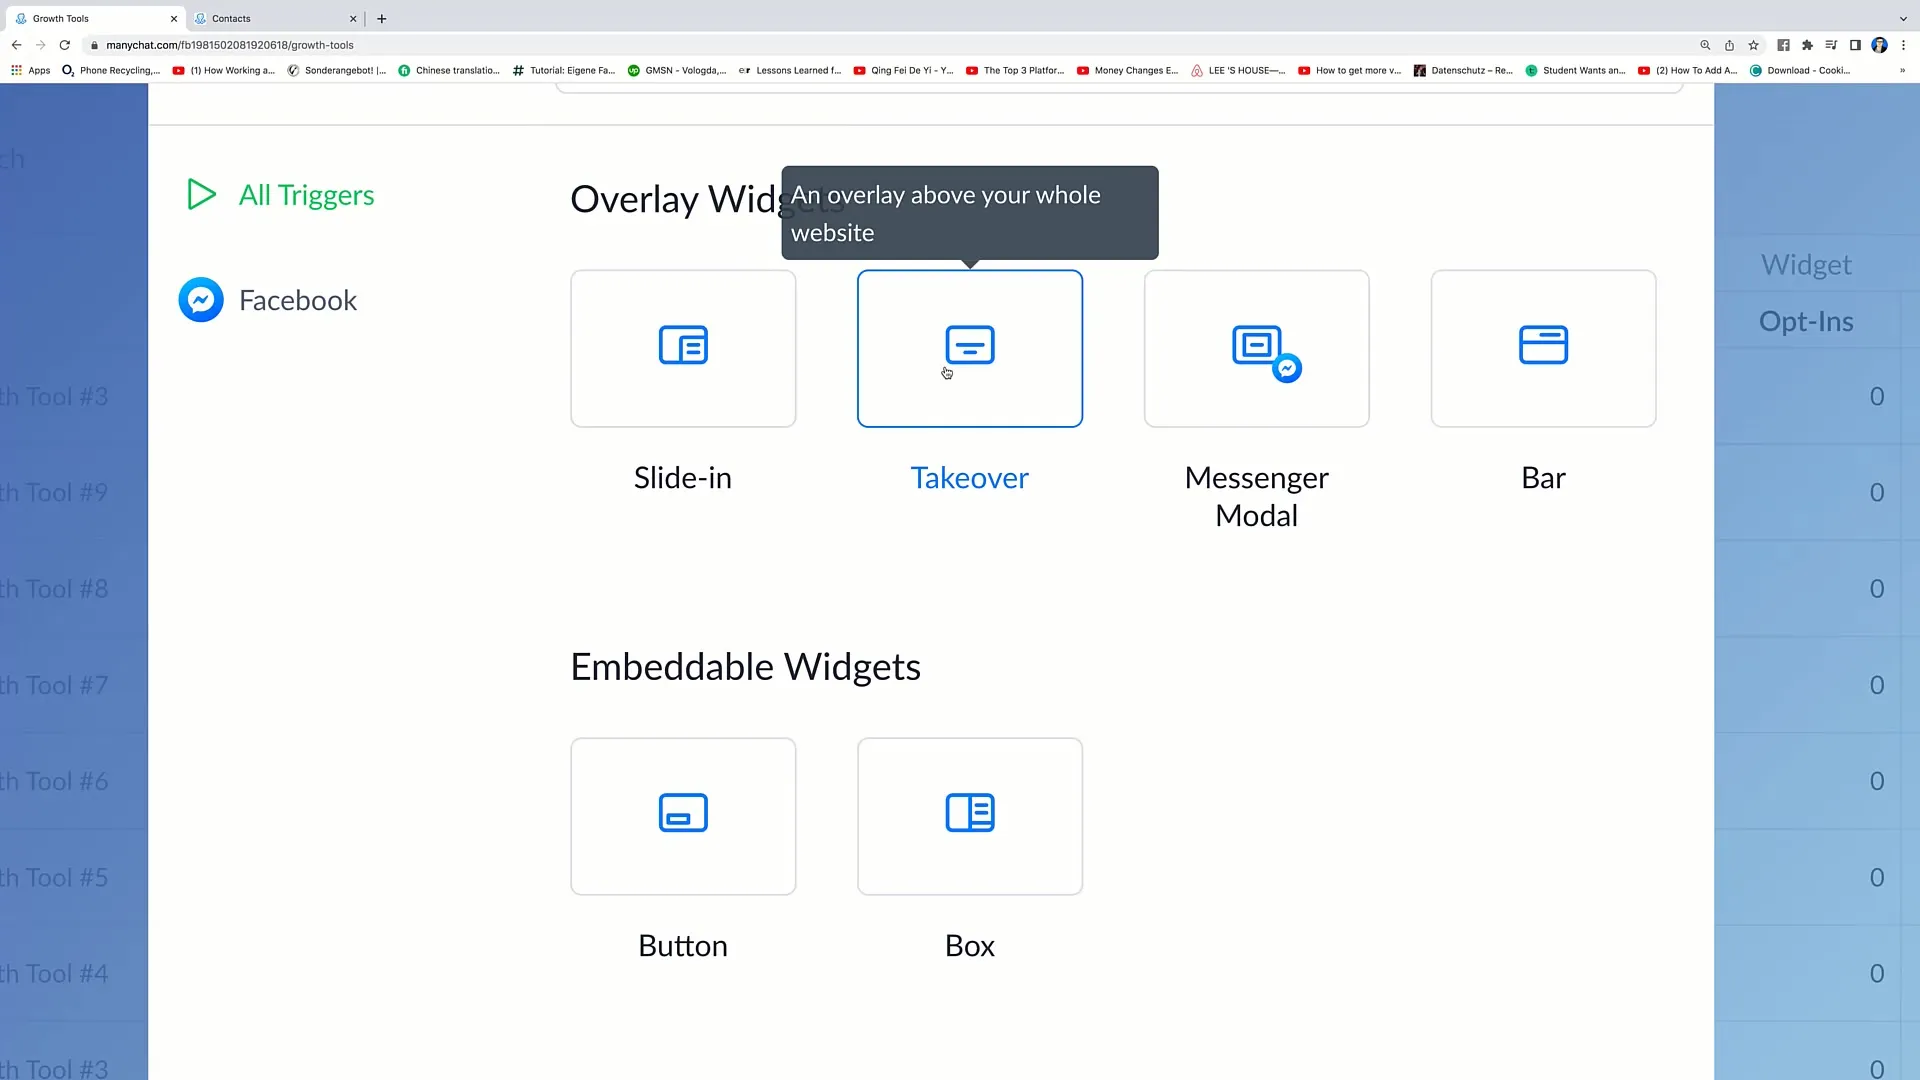Image resolution: width=1920 pixels, height=1080 pixels.
Task: Reload the current page
Action: pyautogui.click(x=65, y=45)
